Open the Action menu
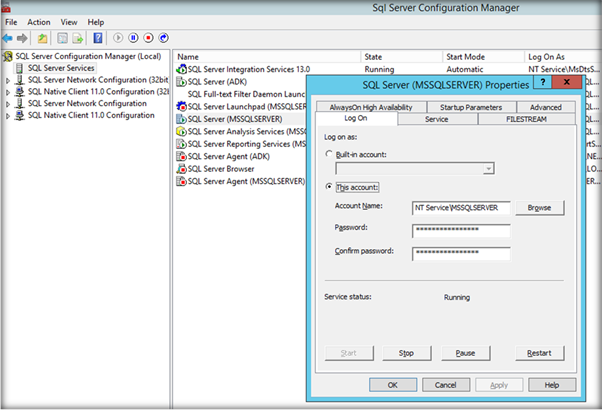The width and height of the screenshot is (602, 410). [x=39, y=22]
